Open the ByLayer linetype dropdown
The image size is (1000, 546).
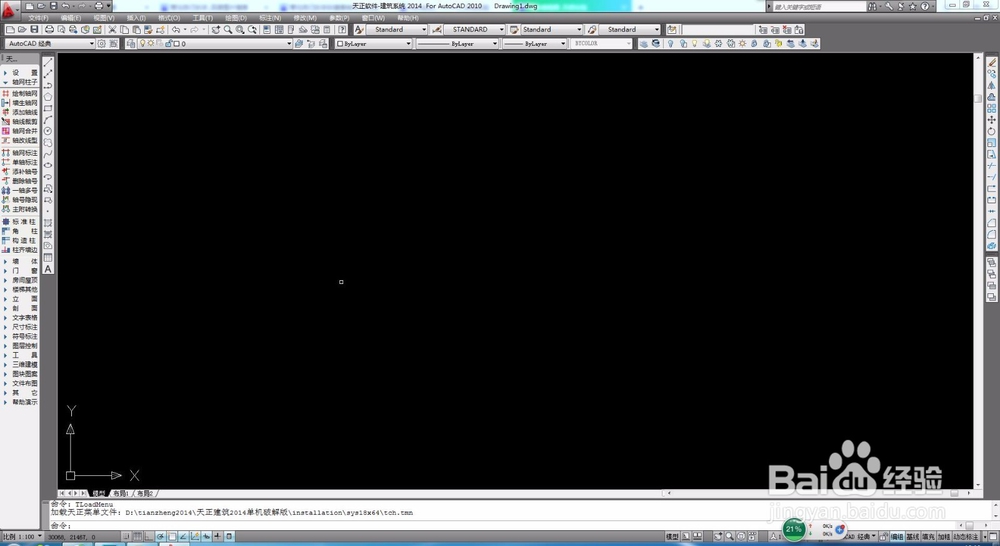[457, 44]
